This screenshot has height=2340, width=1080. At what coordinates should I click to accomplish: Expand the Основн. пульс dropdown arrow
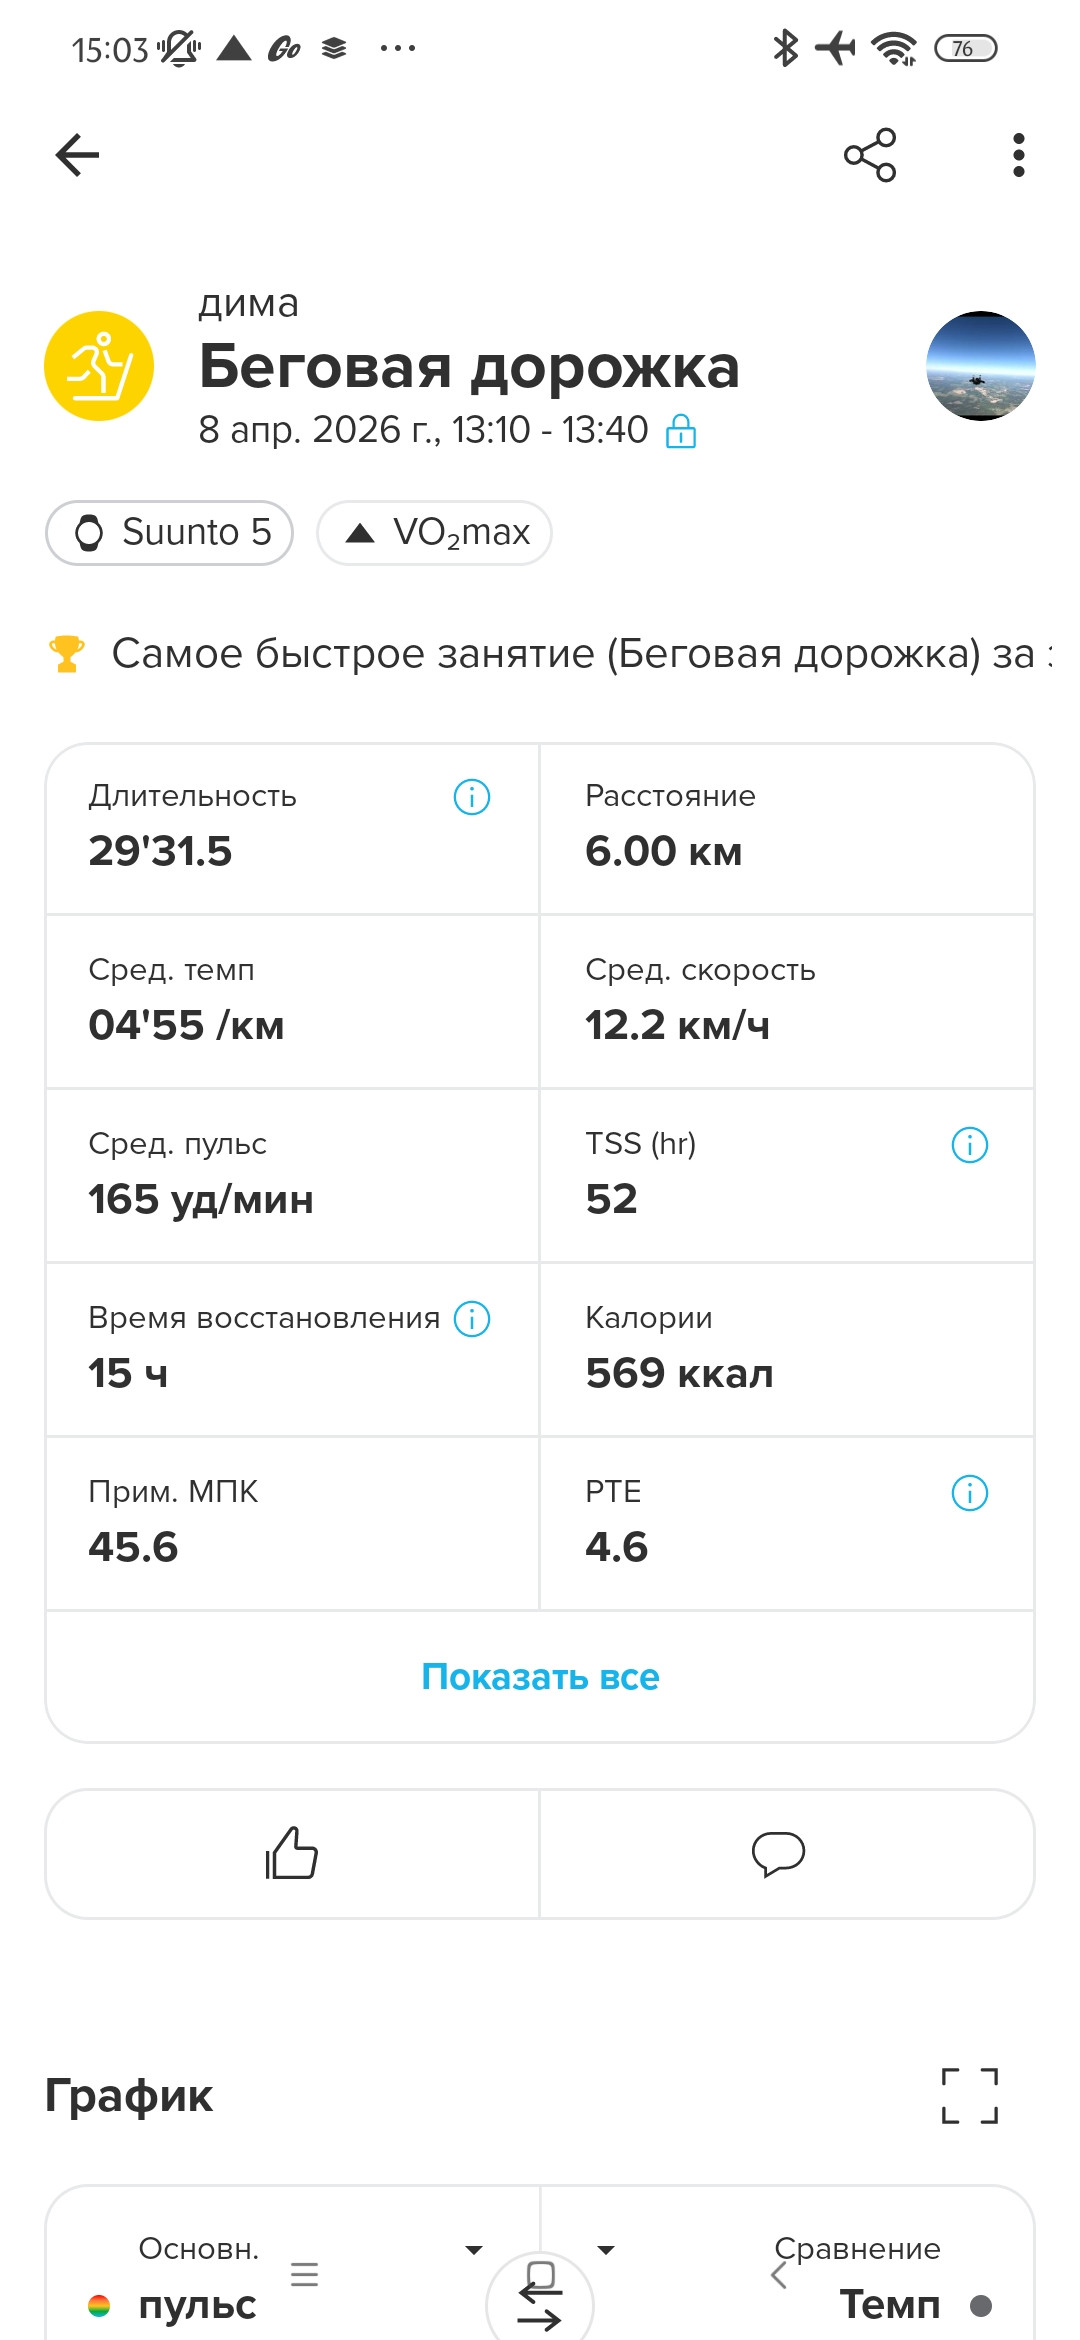pos(474,2250)
